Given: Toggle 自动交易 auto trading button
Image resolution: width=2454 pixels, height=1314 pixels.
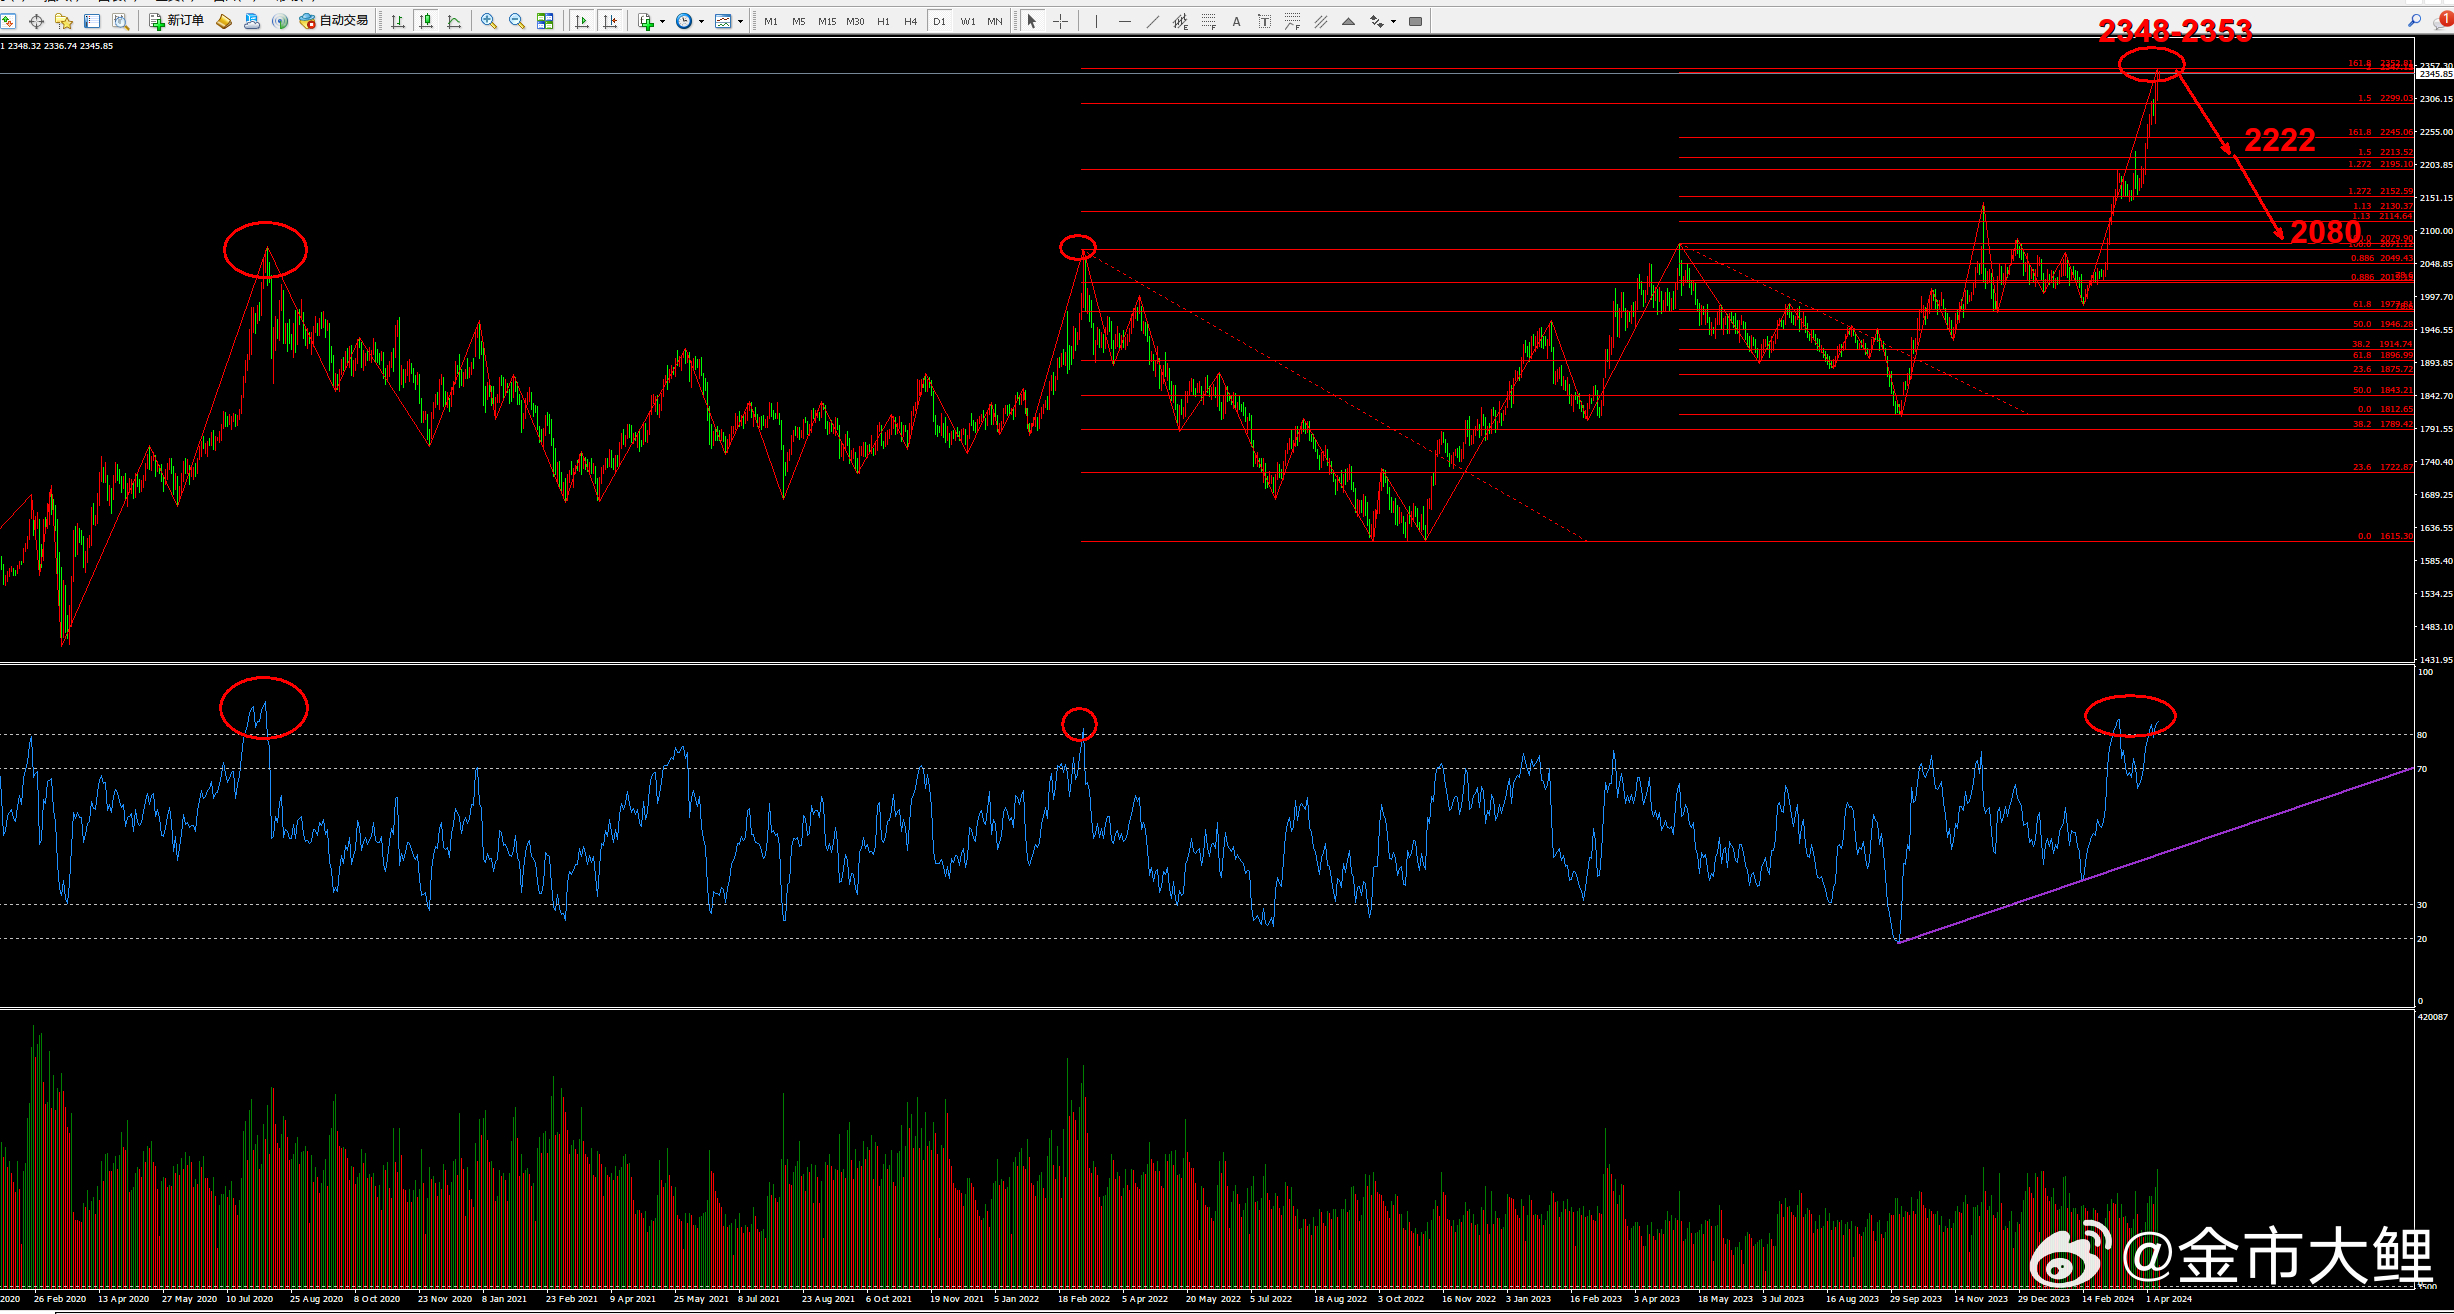Looking at the screenshot, I should tap(335, 21).
